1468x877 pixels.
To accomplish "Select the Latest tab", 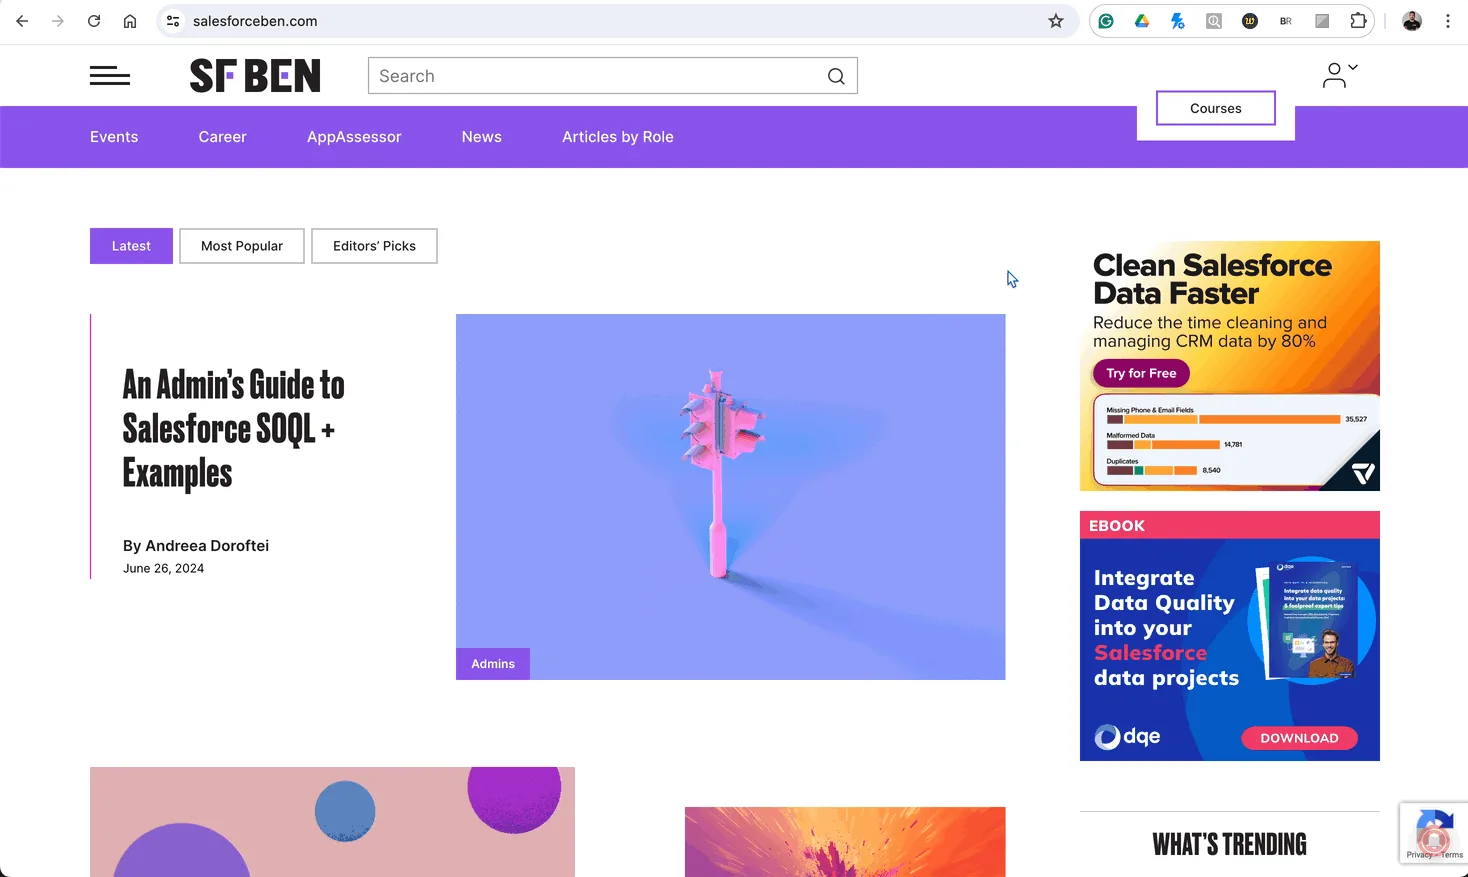I will [131, 246].
